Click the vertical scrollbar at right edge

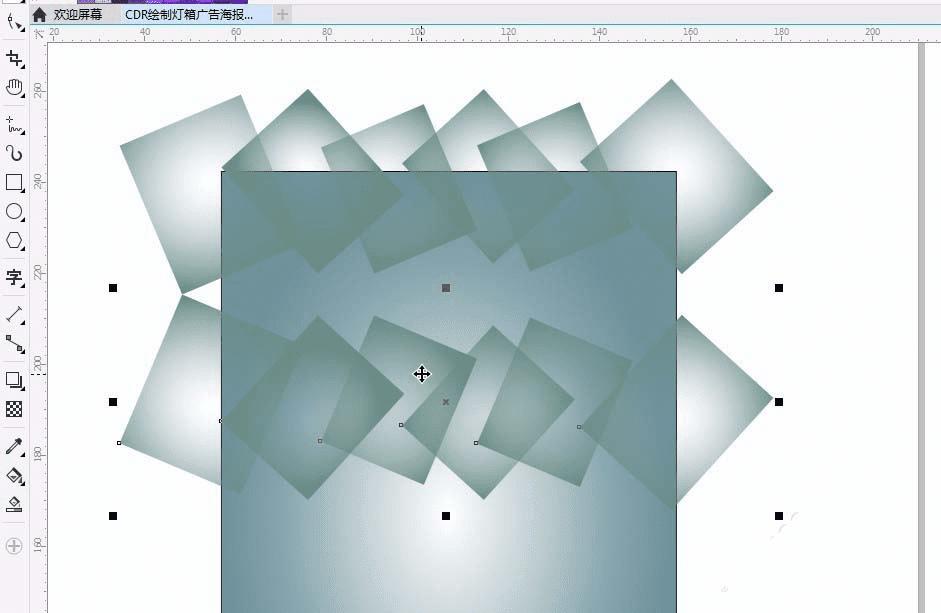[921, 327]
